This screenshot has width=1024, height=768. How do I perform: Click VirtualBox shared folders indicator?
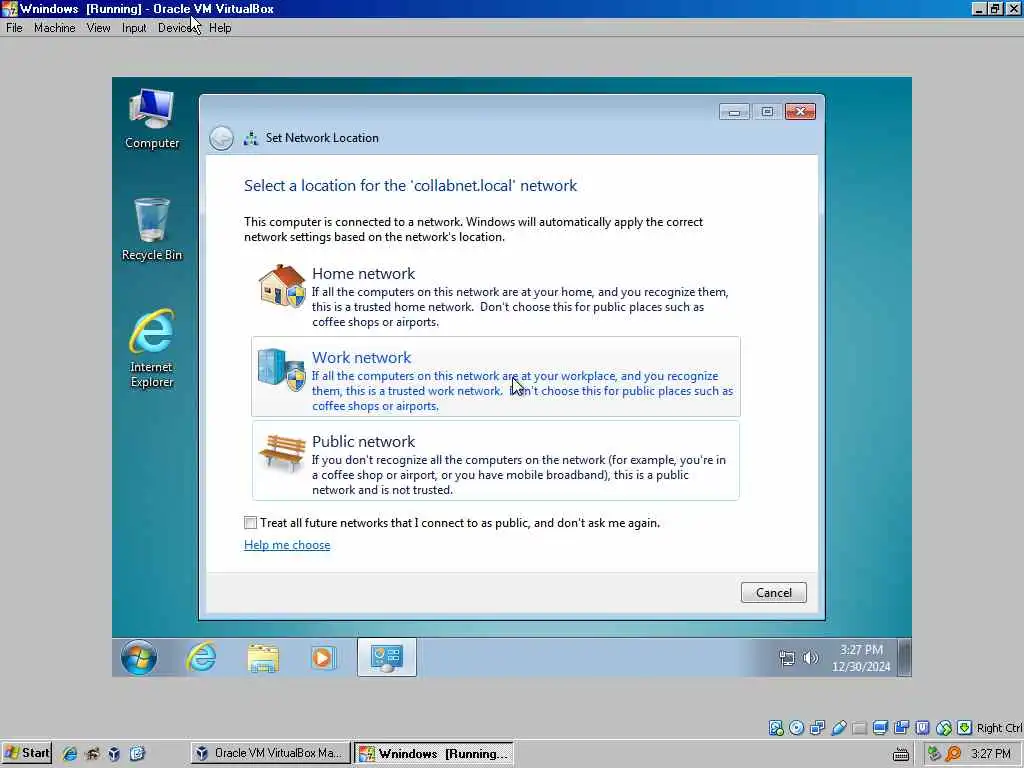[860, 728]
